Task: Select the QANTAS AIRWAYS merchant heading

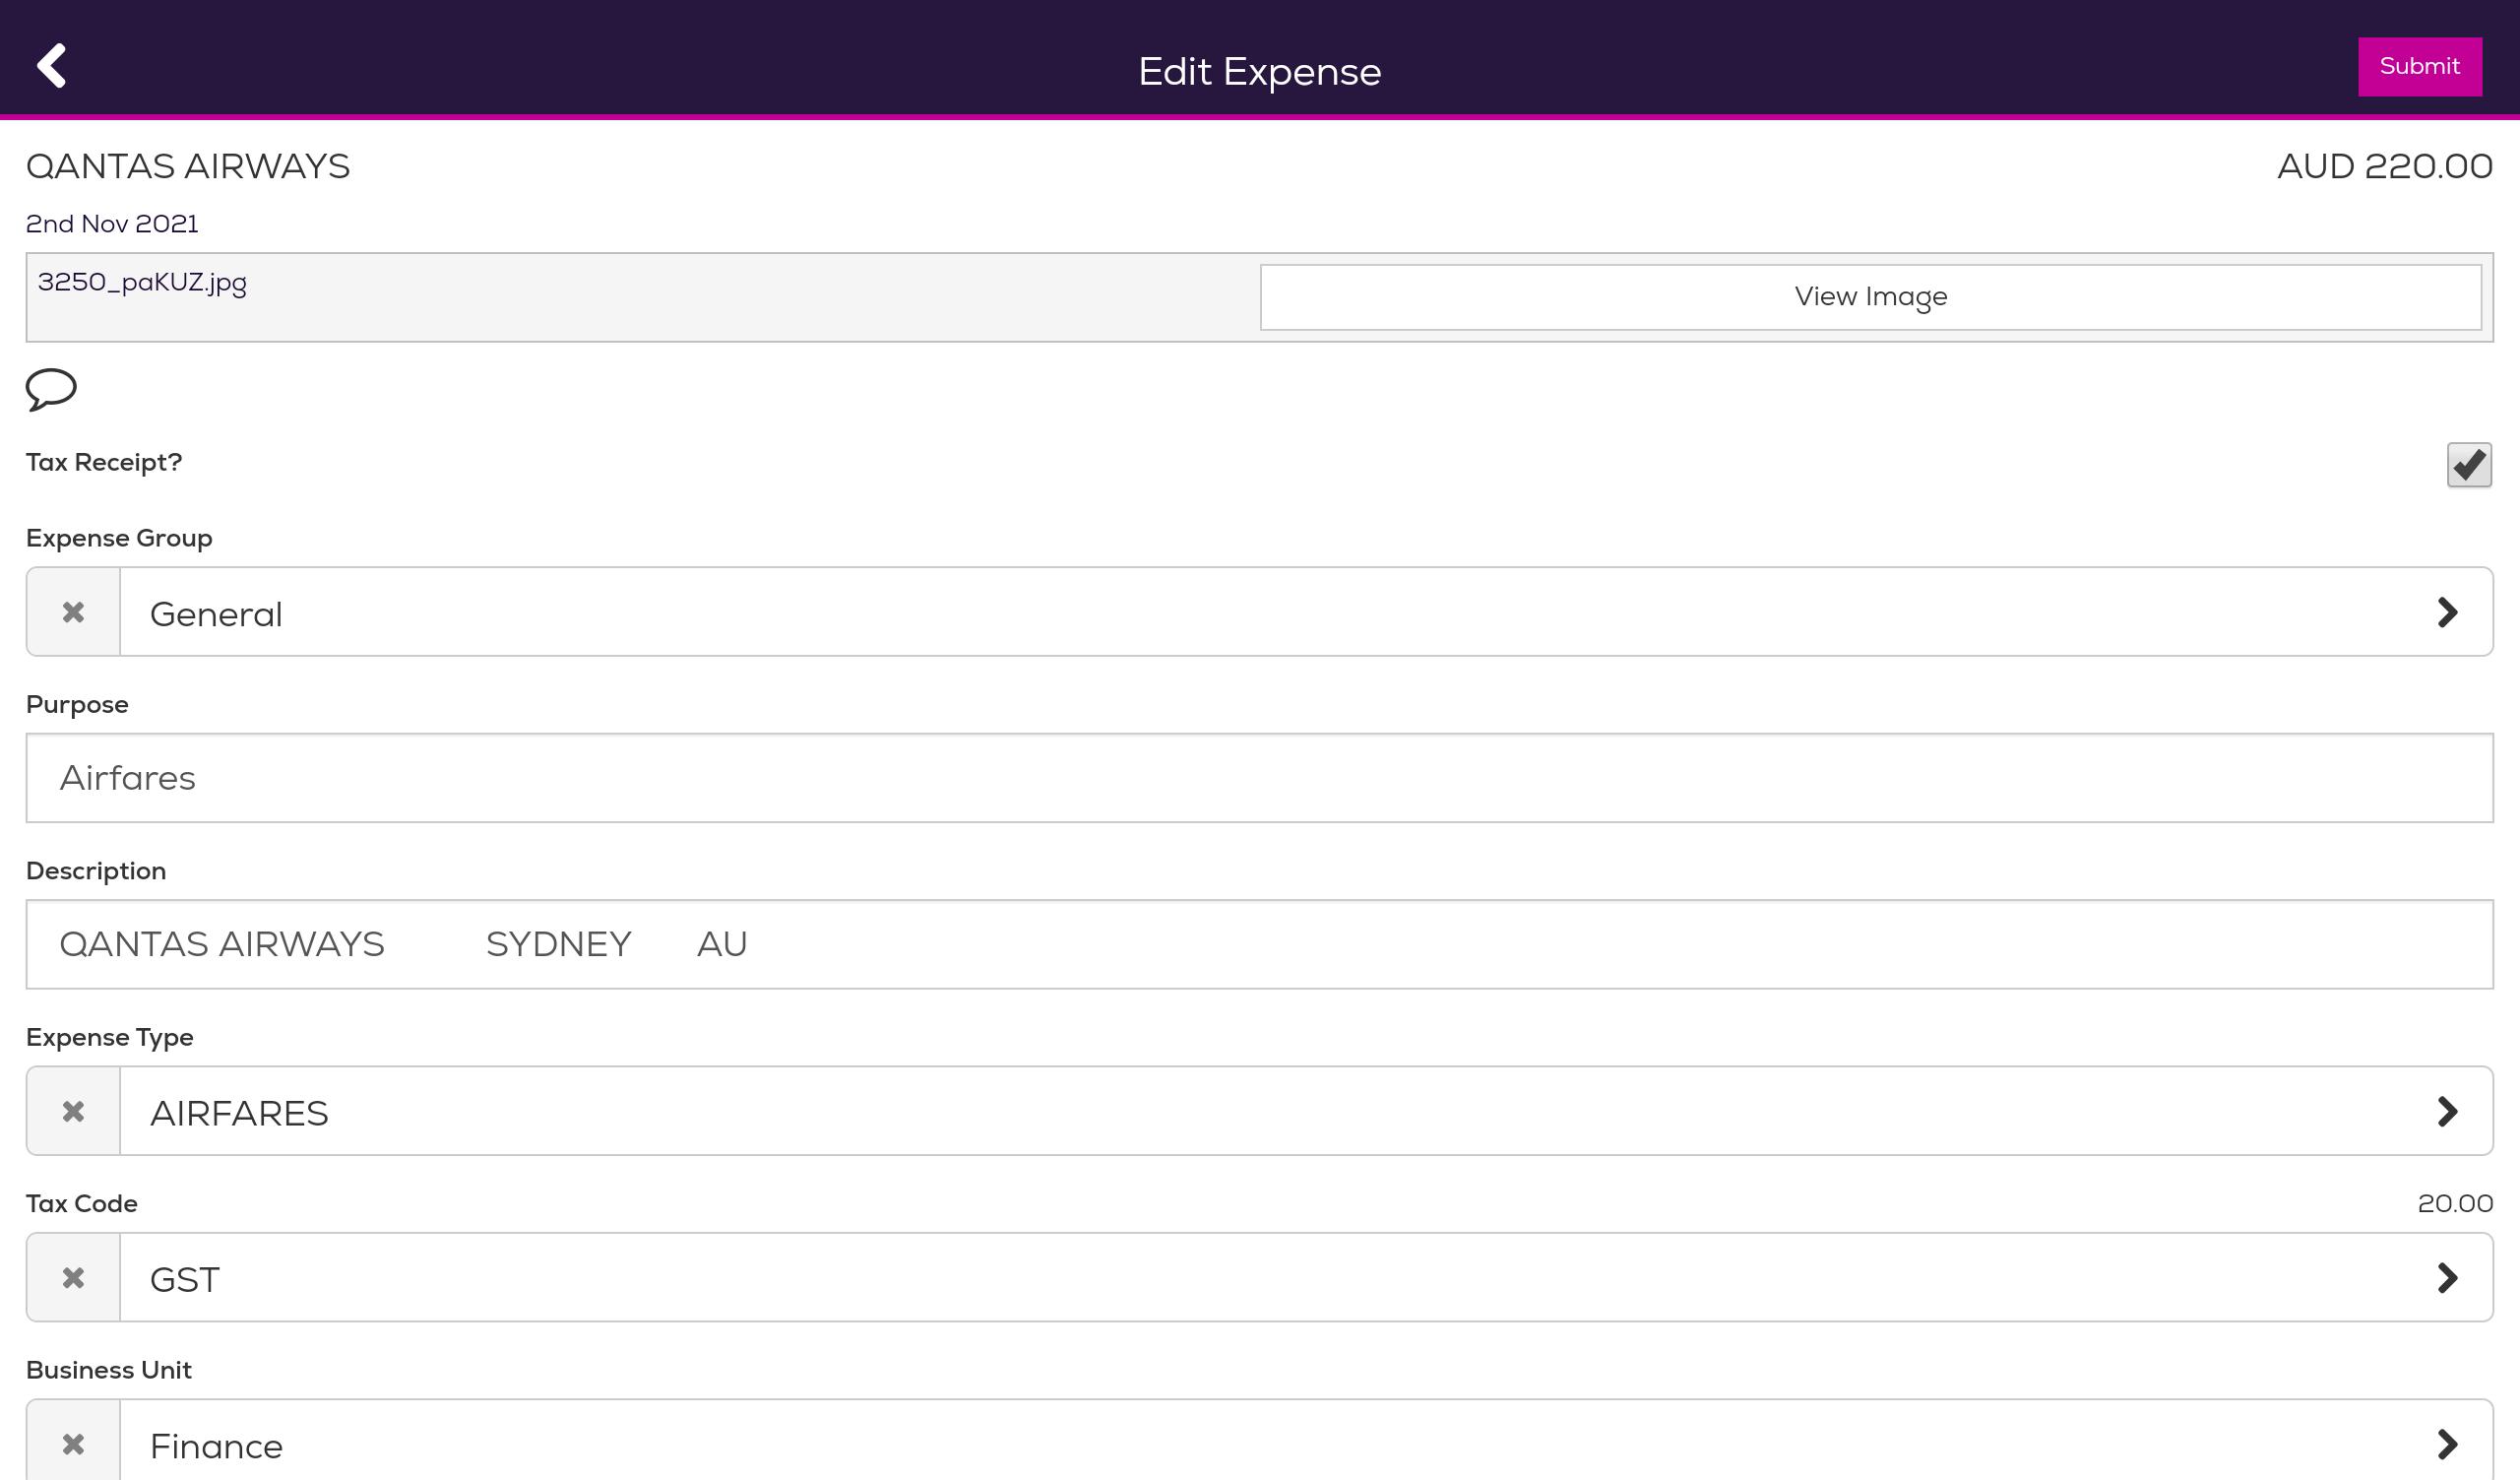Action: tap(188, 166)
